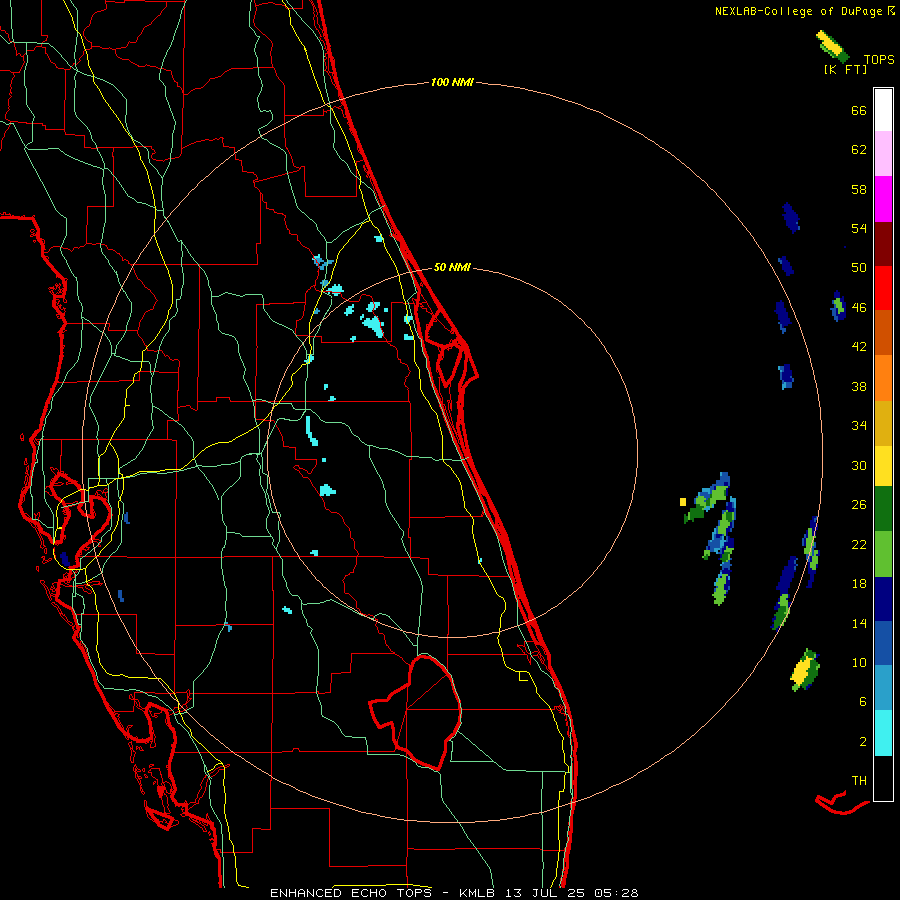Pick the cyan legend swatch

pos(883,733)
